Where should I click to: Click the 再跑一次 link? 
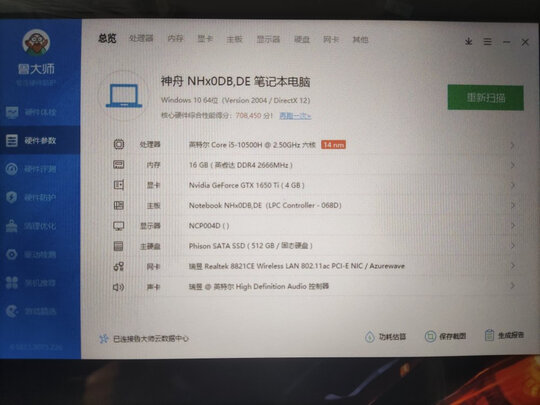(x=295, y=116)
